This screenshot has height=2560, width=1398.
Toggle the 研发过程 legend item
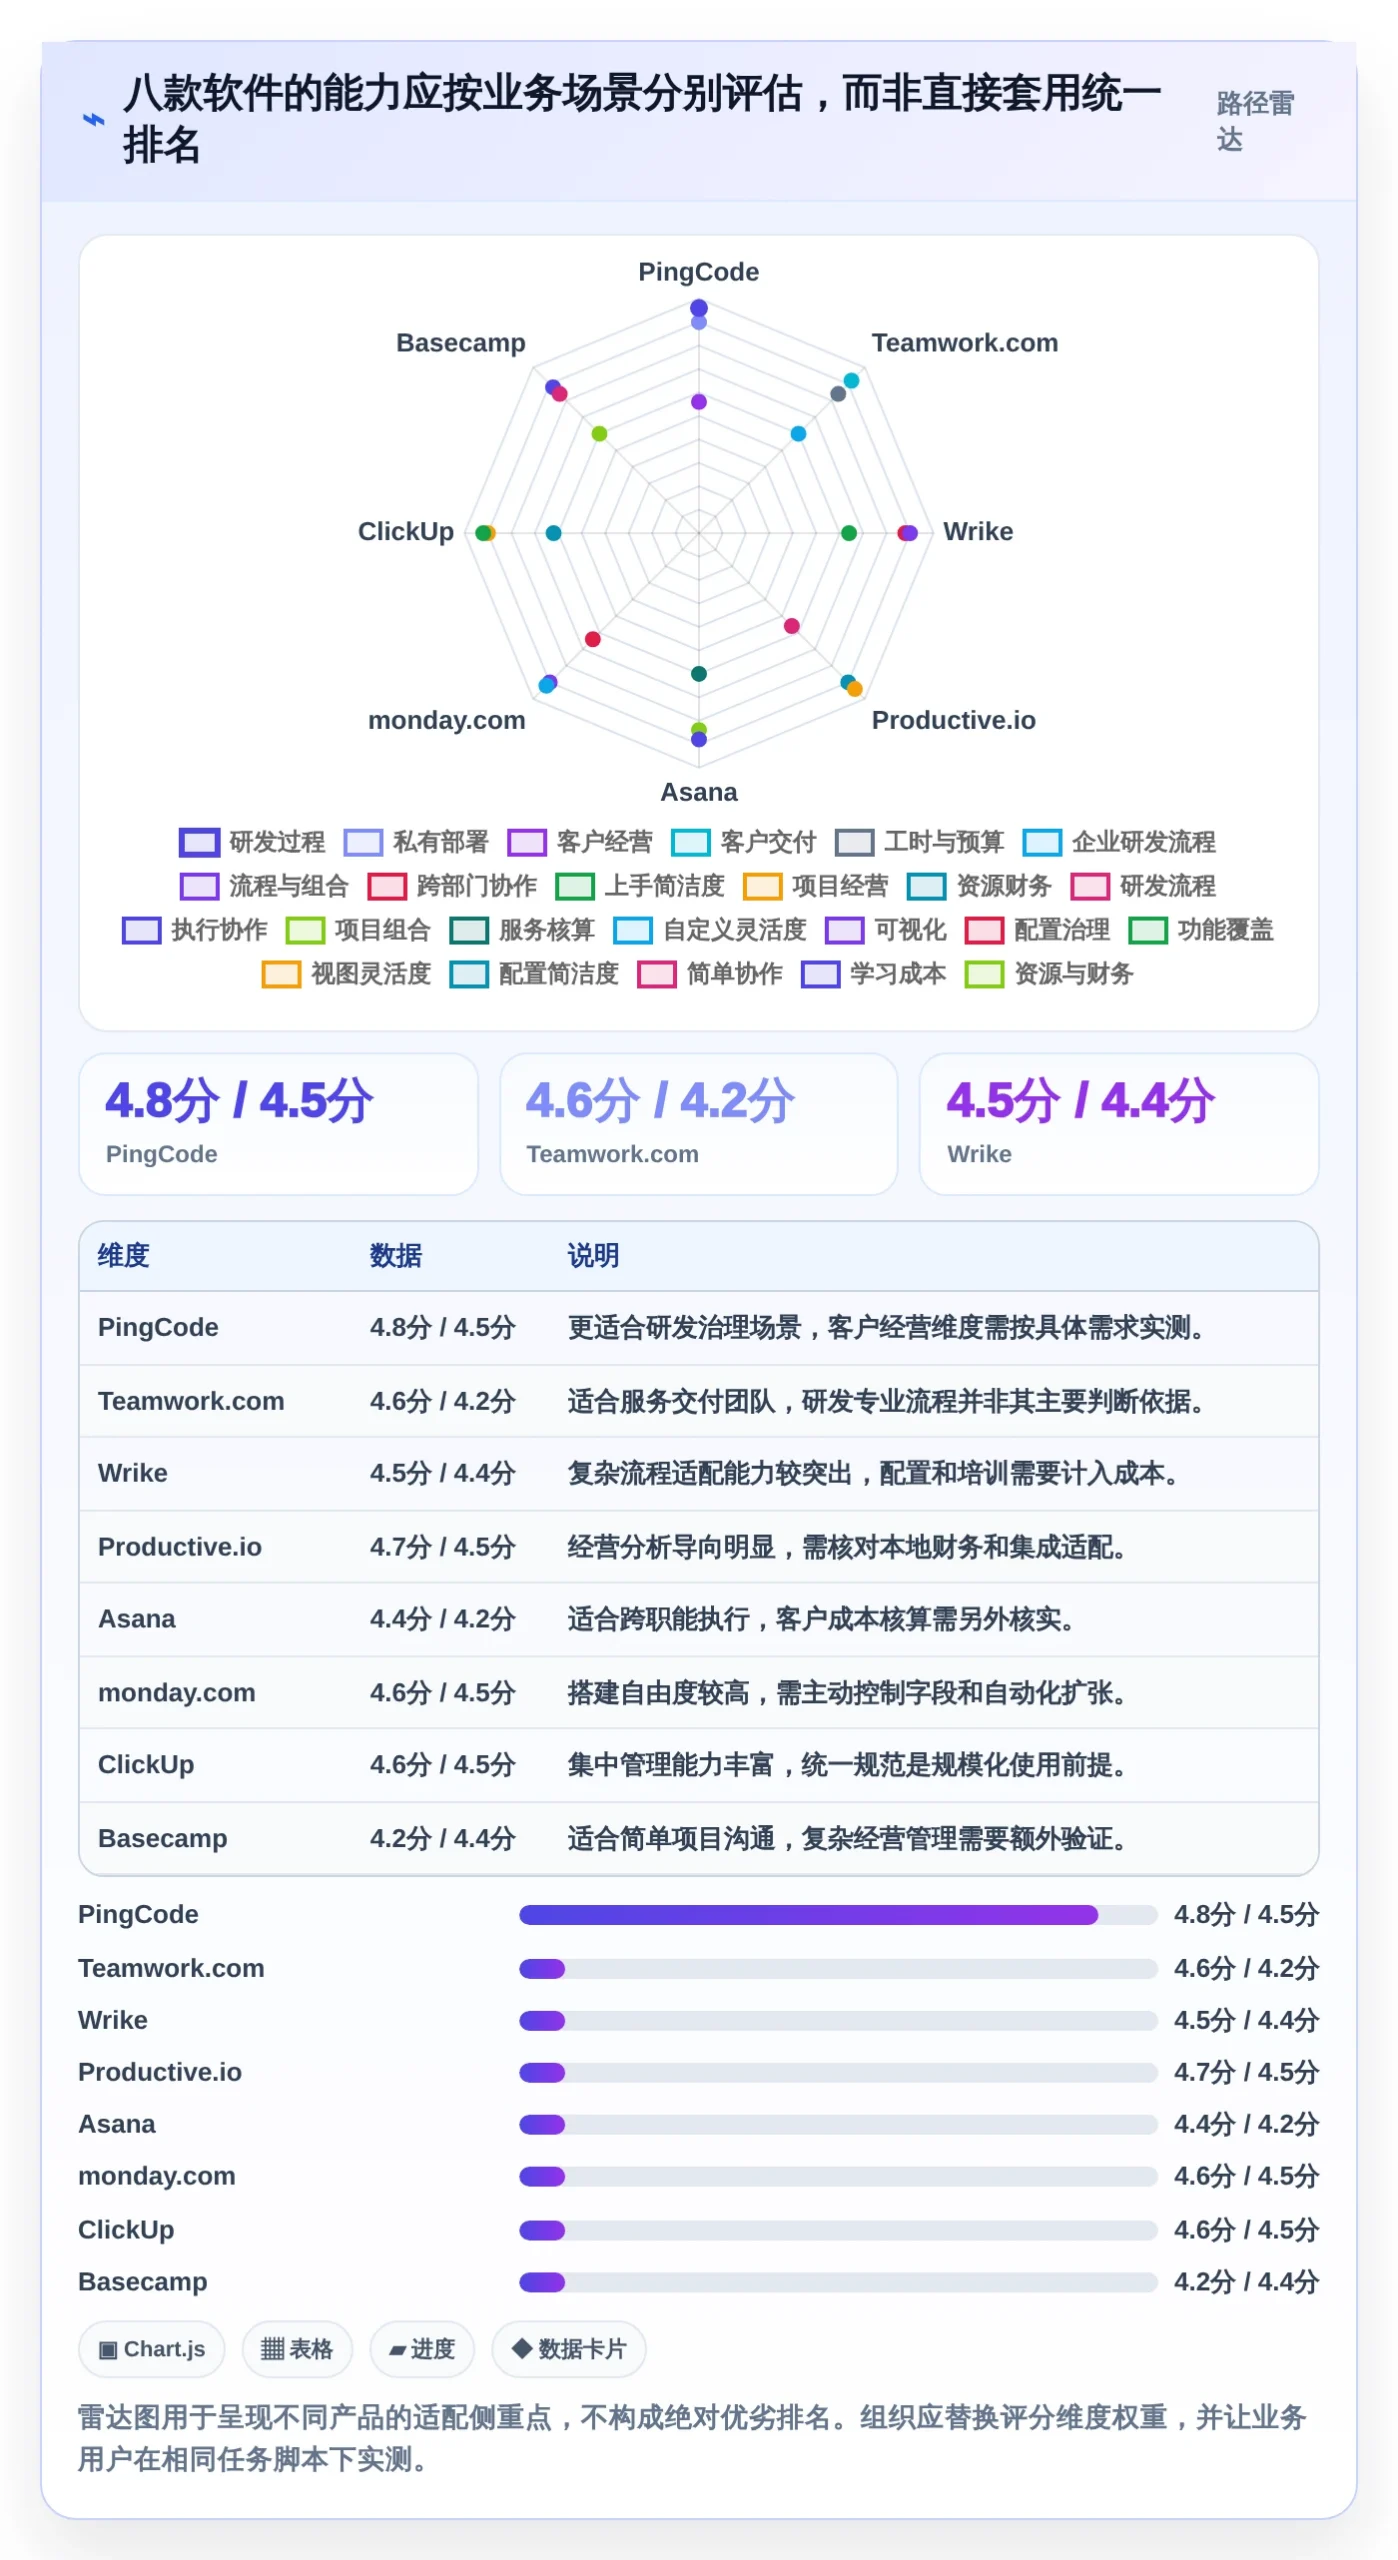(252, 842)
